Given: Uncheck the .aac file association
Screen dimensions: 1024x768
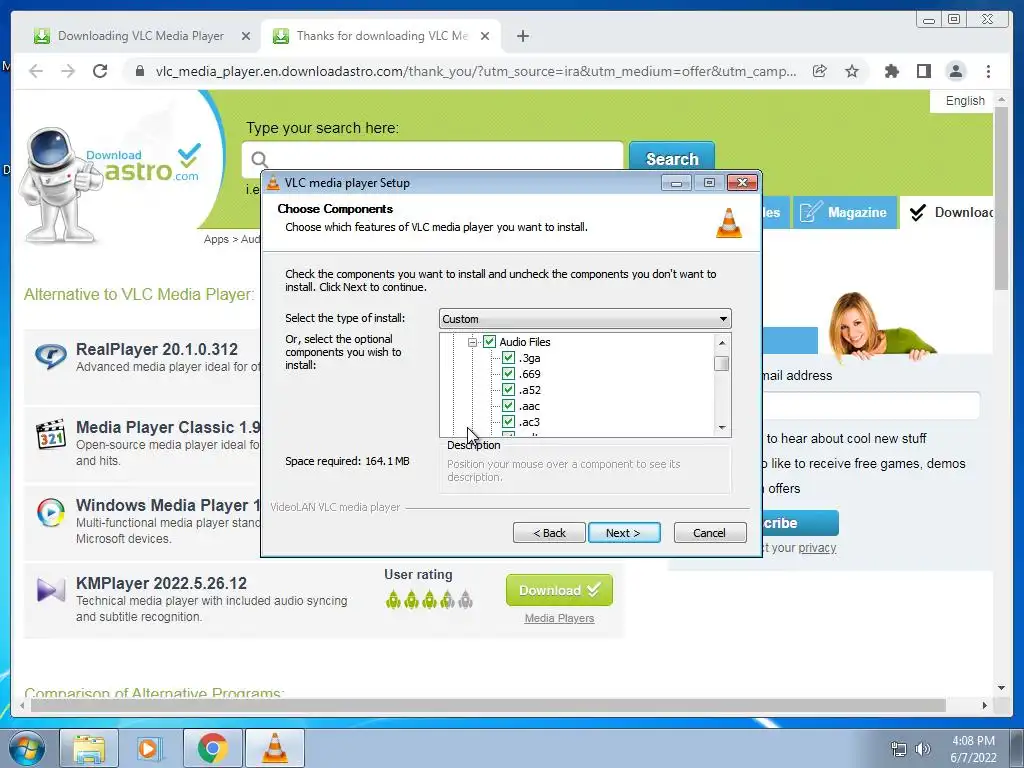Looking at the screenshot, I should [x=508, y=406].
